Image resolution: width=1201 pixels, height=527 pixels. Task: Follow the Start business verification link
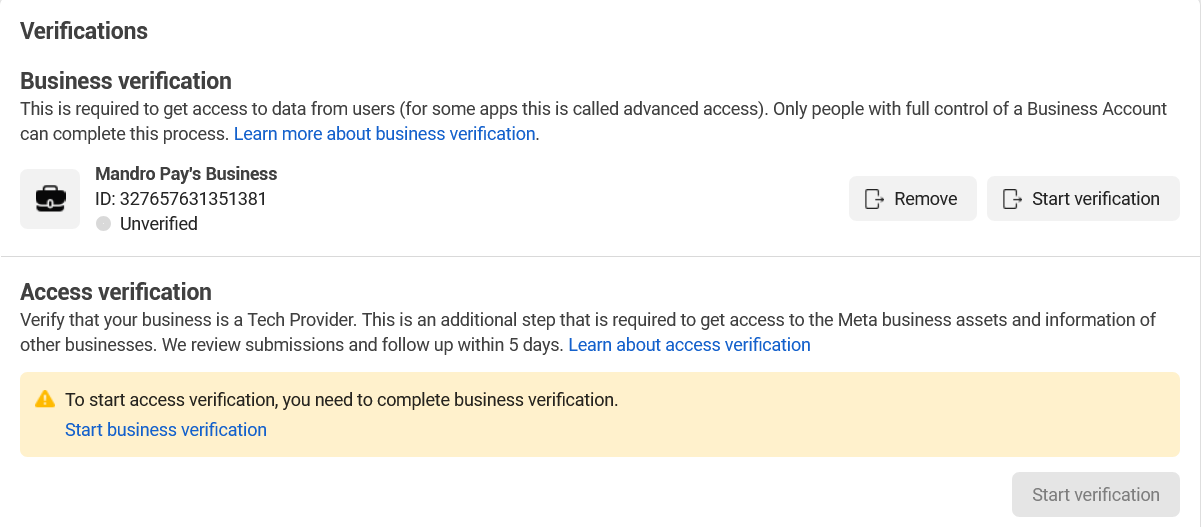click(166, 430)
